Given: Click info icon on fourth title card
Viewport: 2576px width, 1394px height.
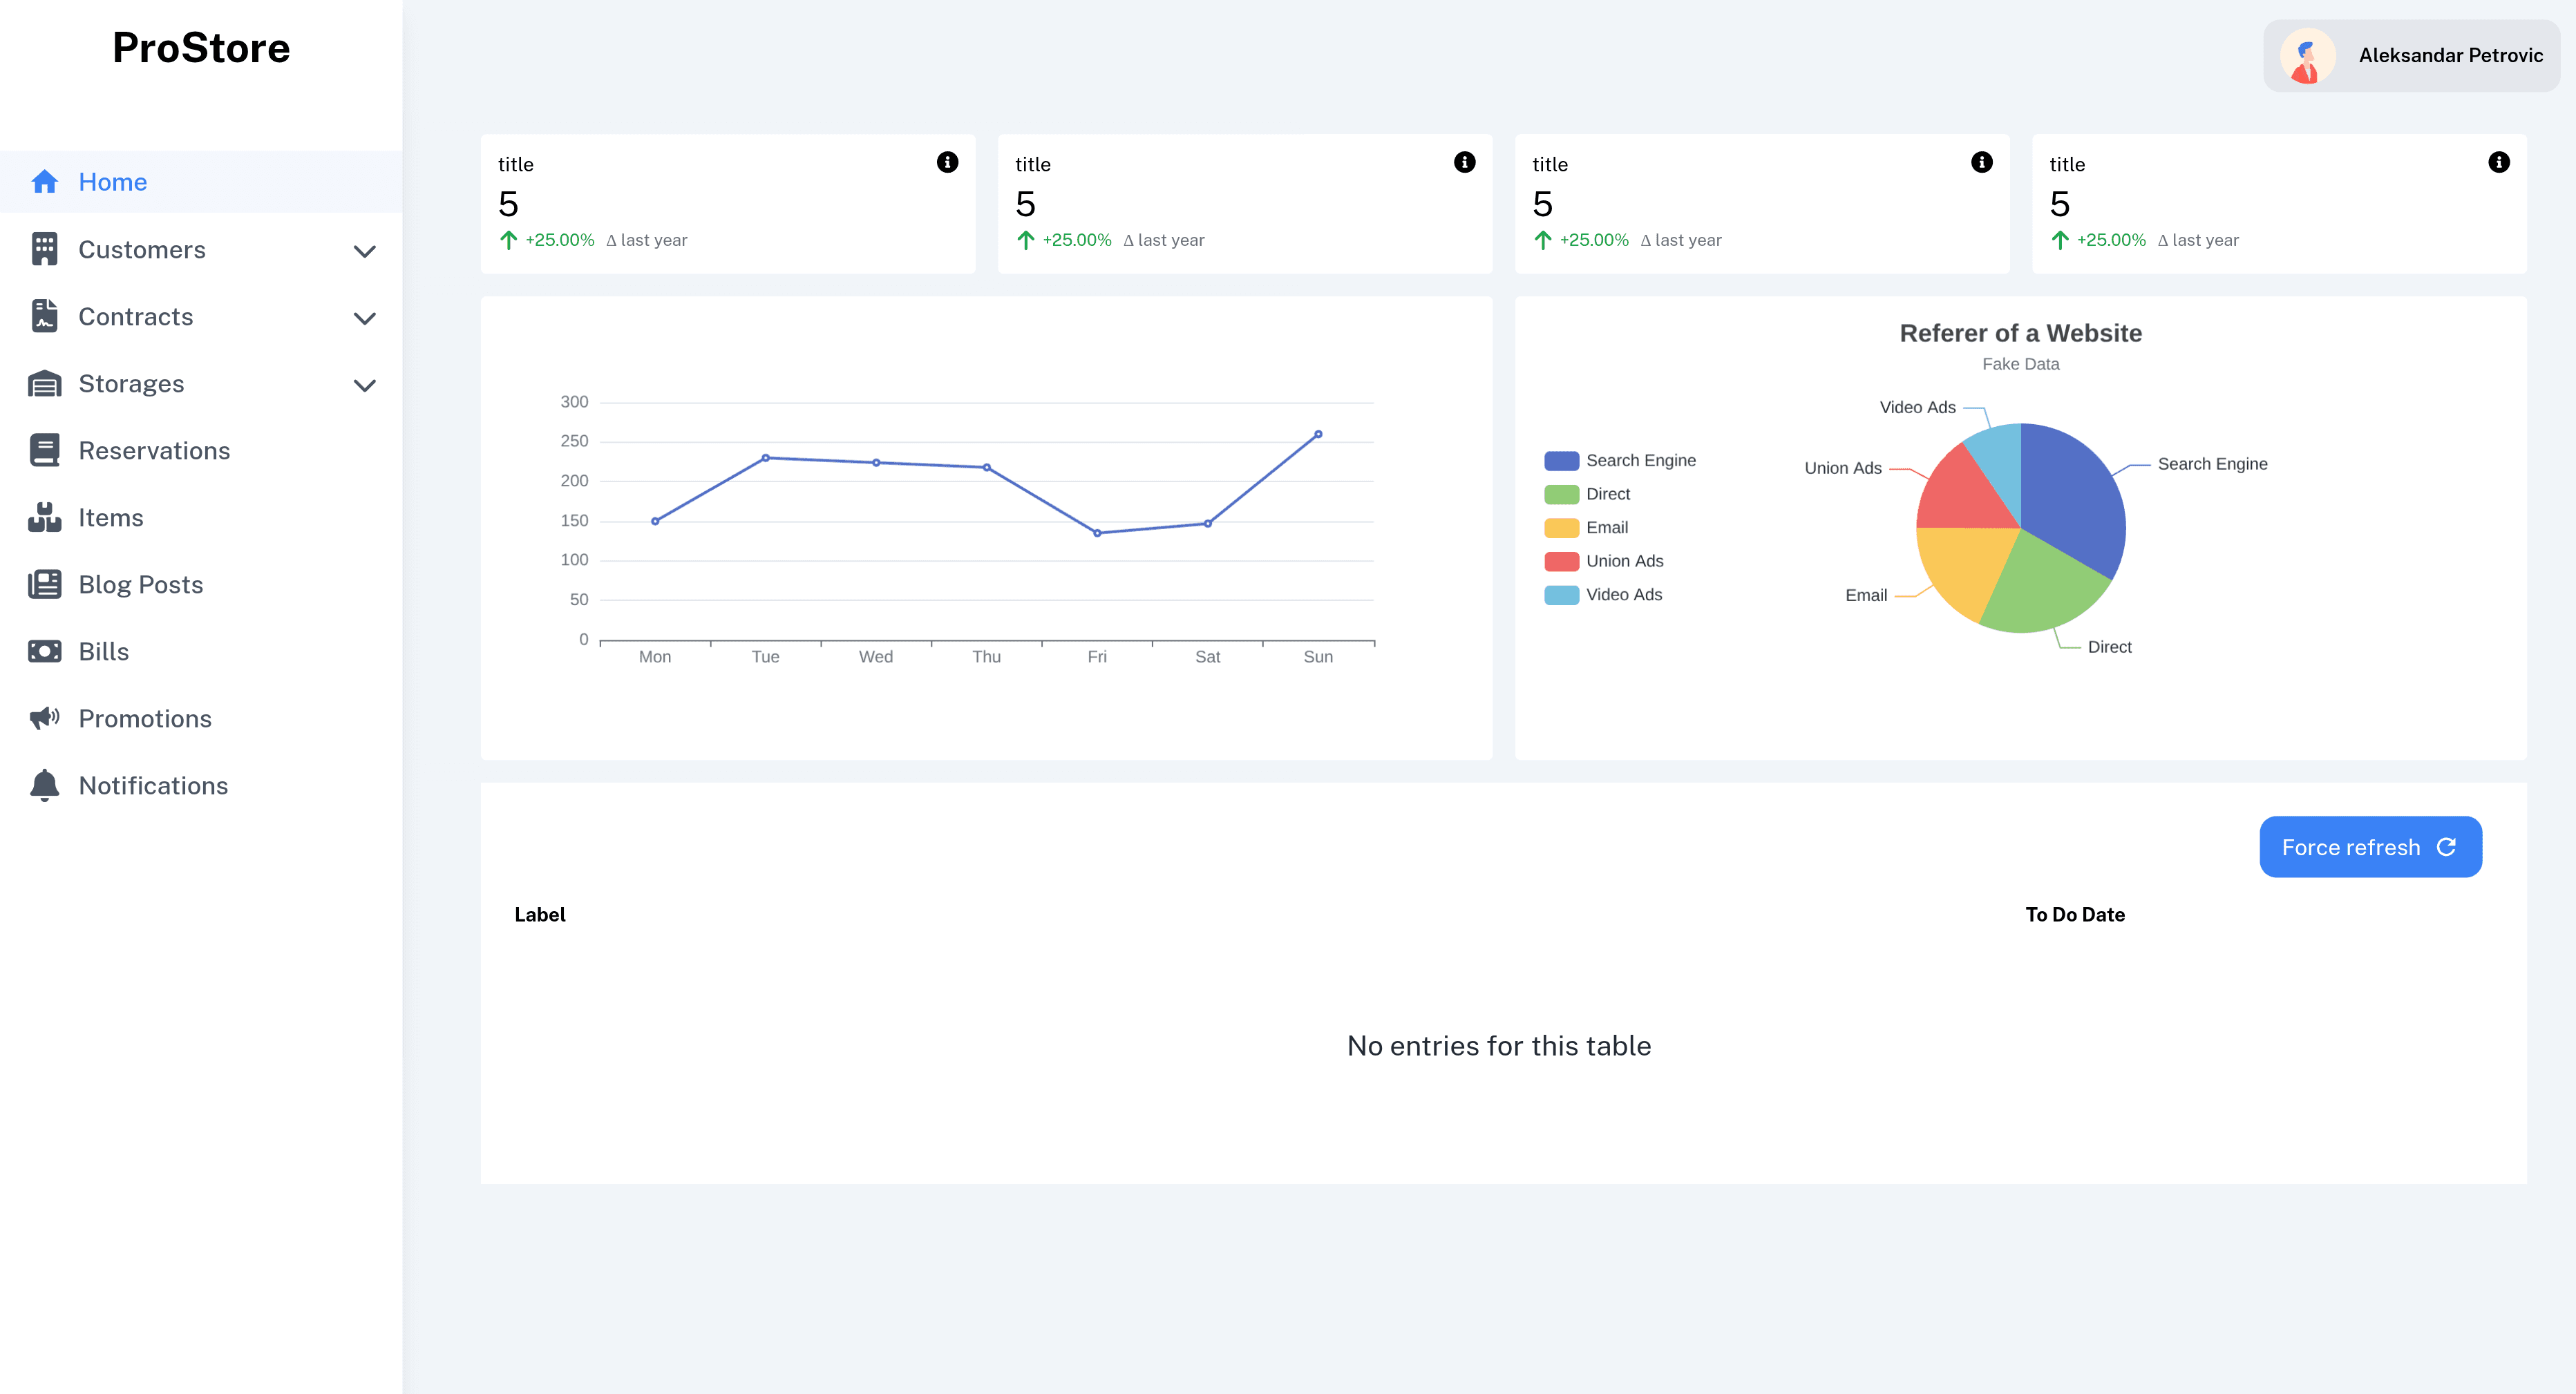Looking at the screenshot, I should [2498, 162].
